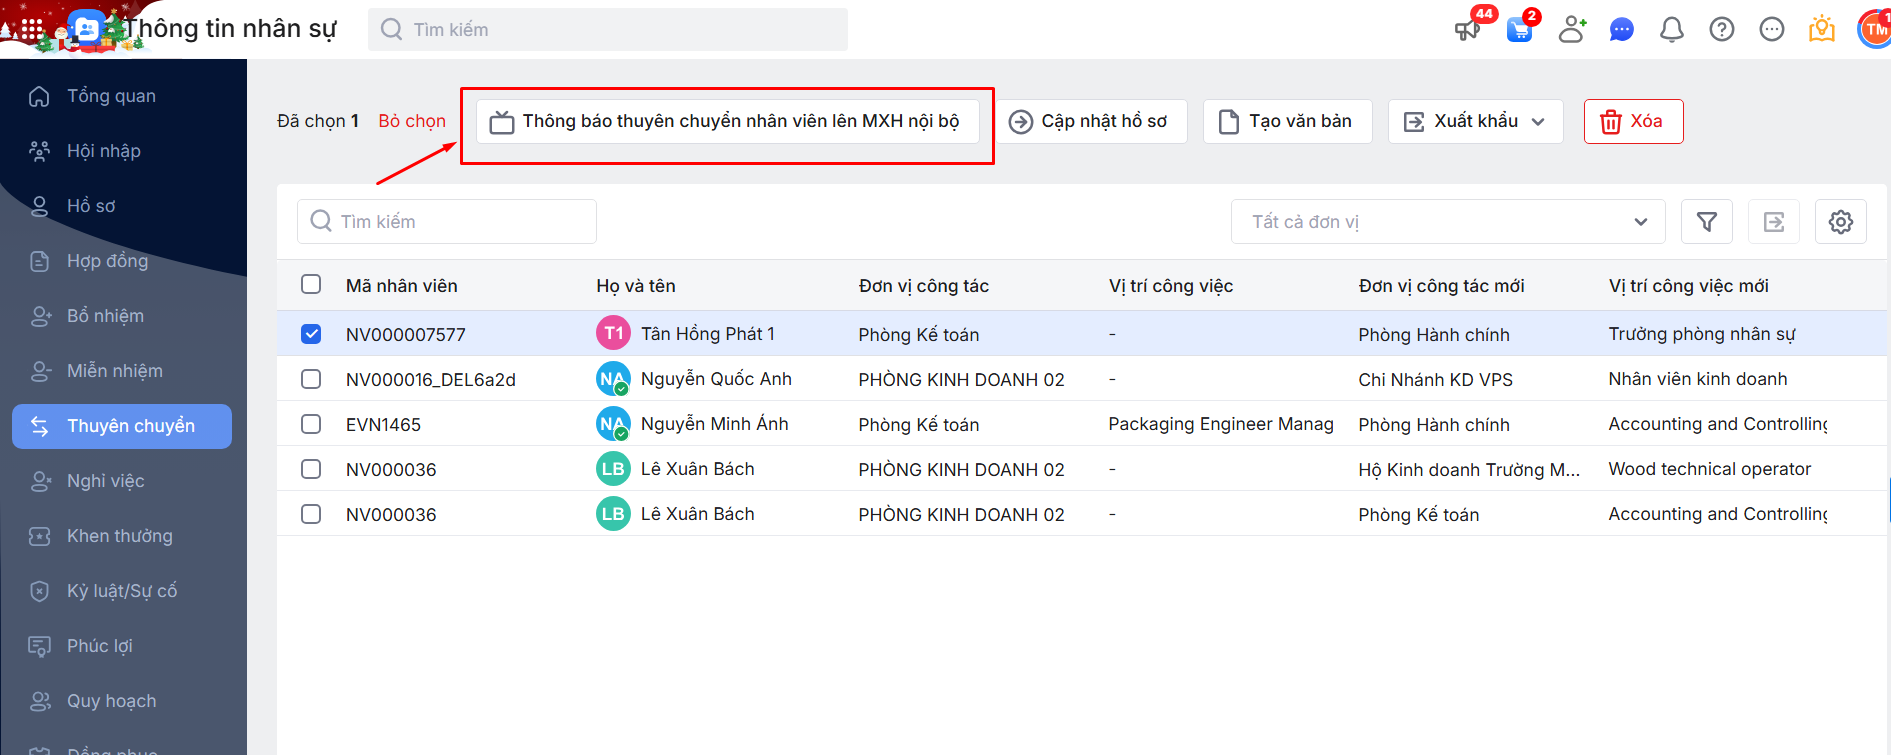Uncheck the Tân Hồng Phát 1 row checkbox

pyautogui.click(x=311, y=334)
